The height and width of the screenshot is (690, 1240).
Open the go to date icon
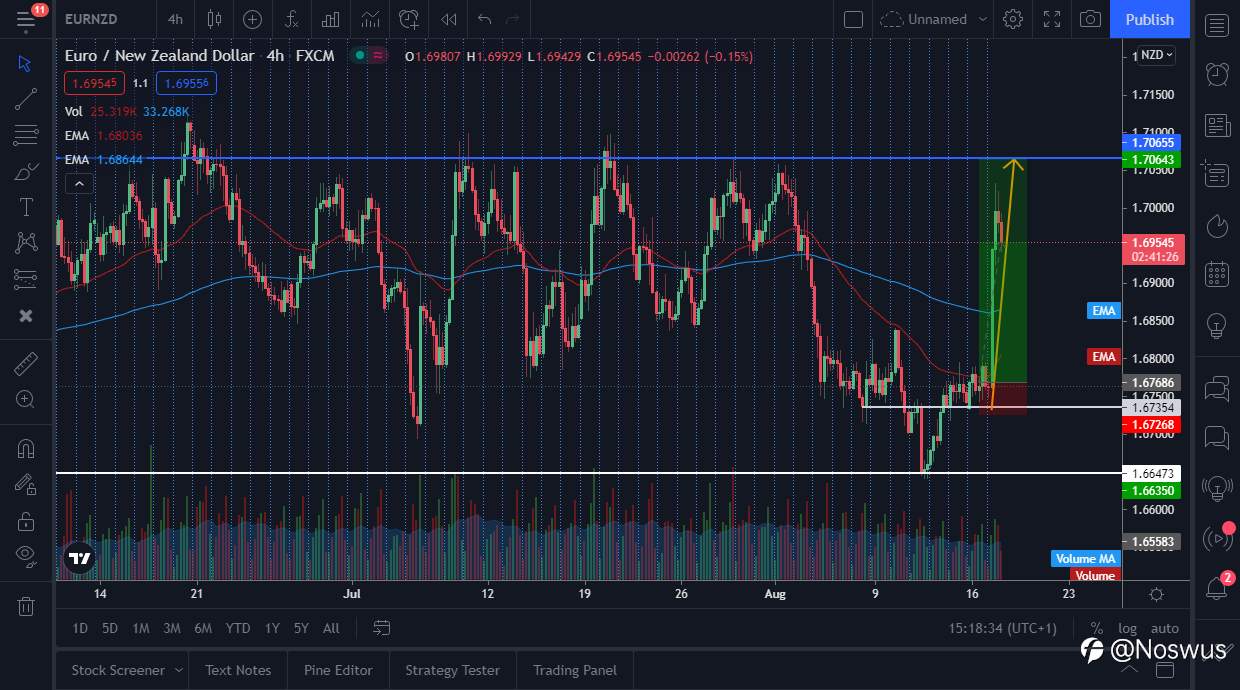382,628
